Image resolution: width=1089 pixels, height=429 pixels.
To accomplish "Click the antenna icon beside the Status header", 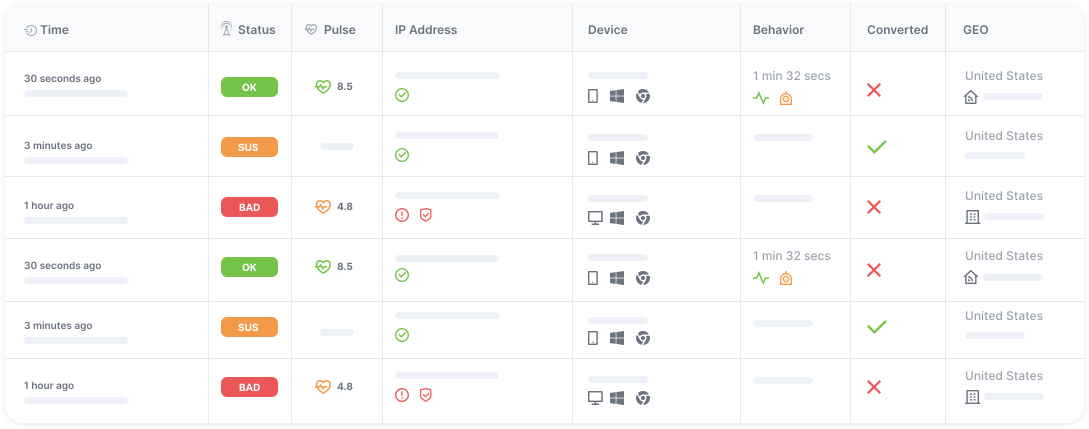I will point(226,30).
